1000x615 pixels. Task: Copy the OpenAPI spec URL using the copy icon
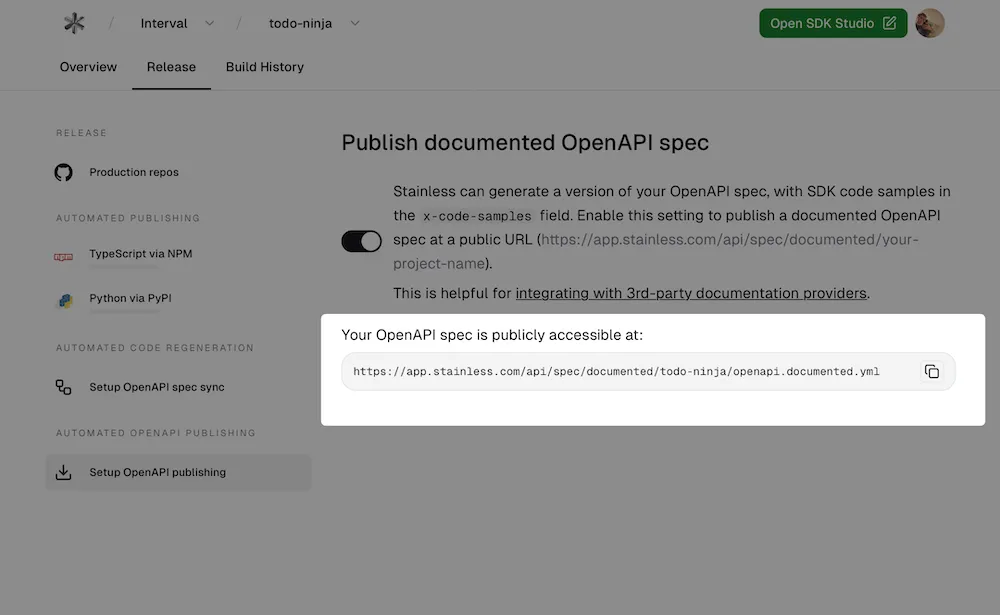[x=932, y=371]
